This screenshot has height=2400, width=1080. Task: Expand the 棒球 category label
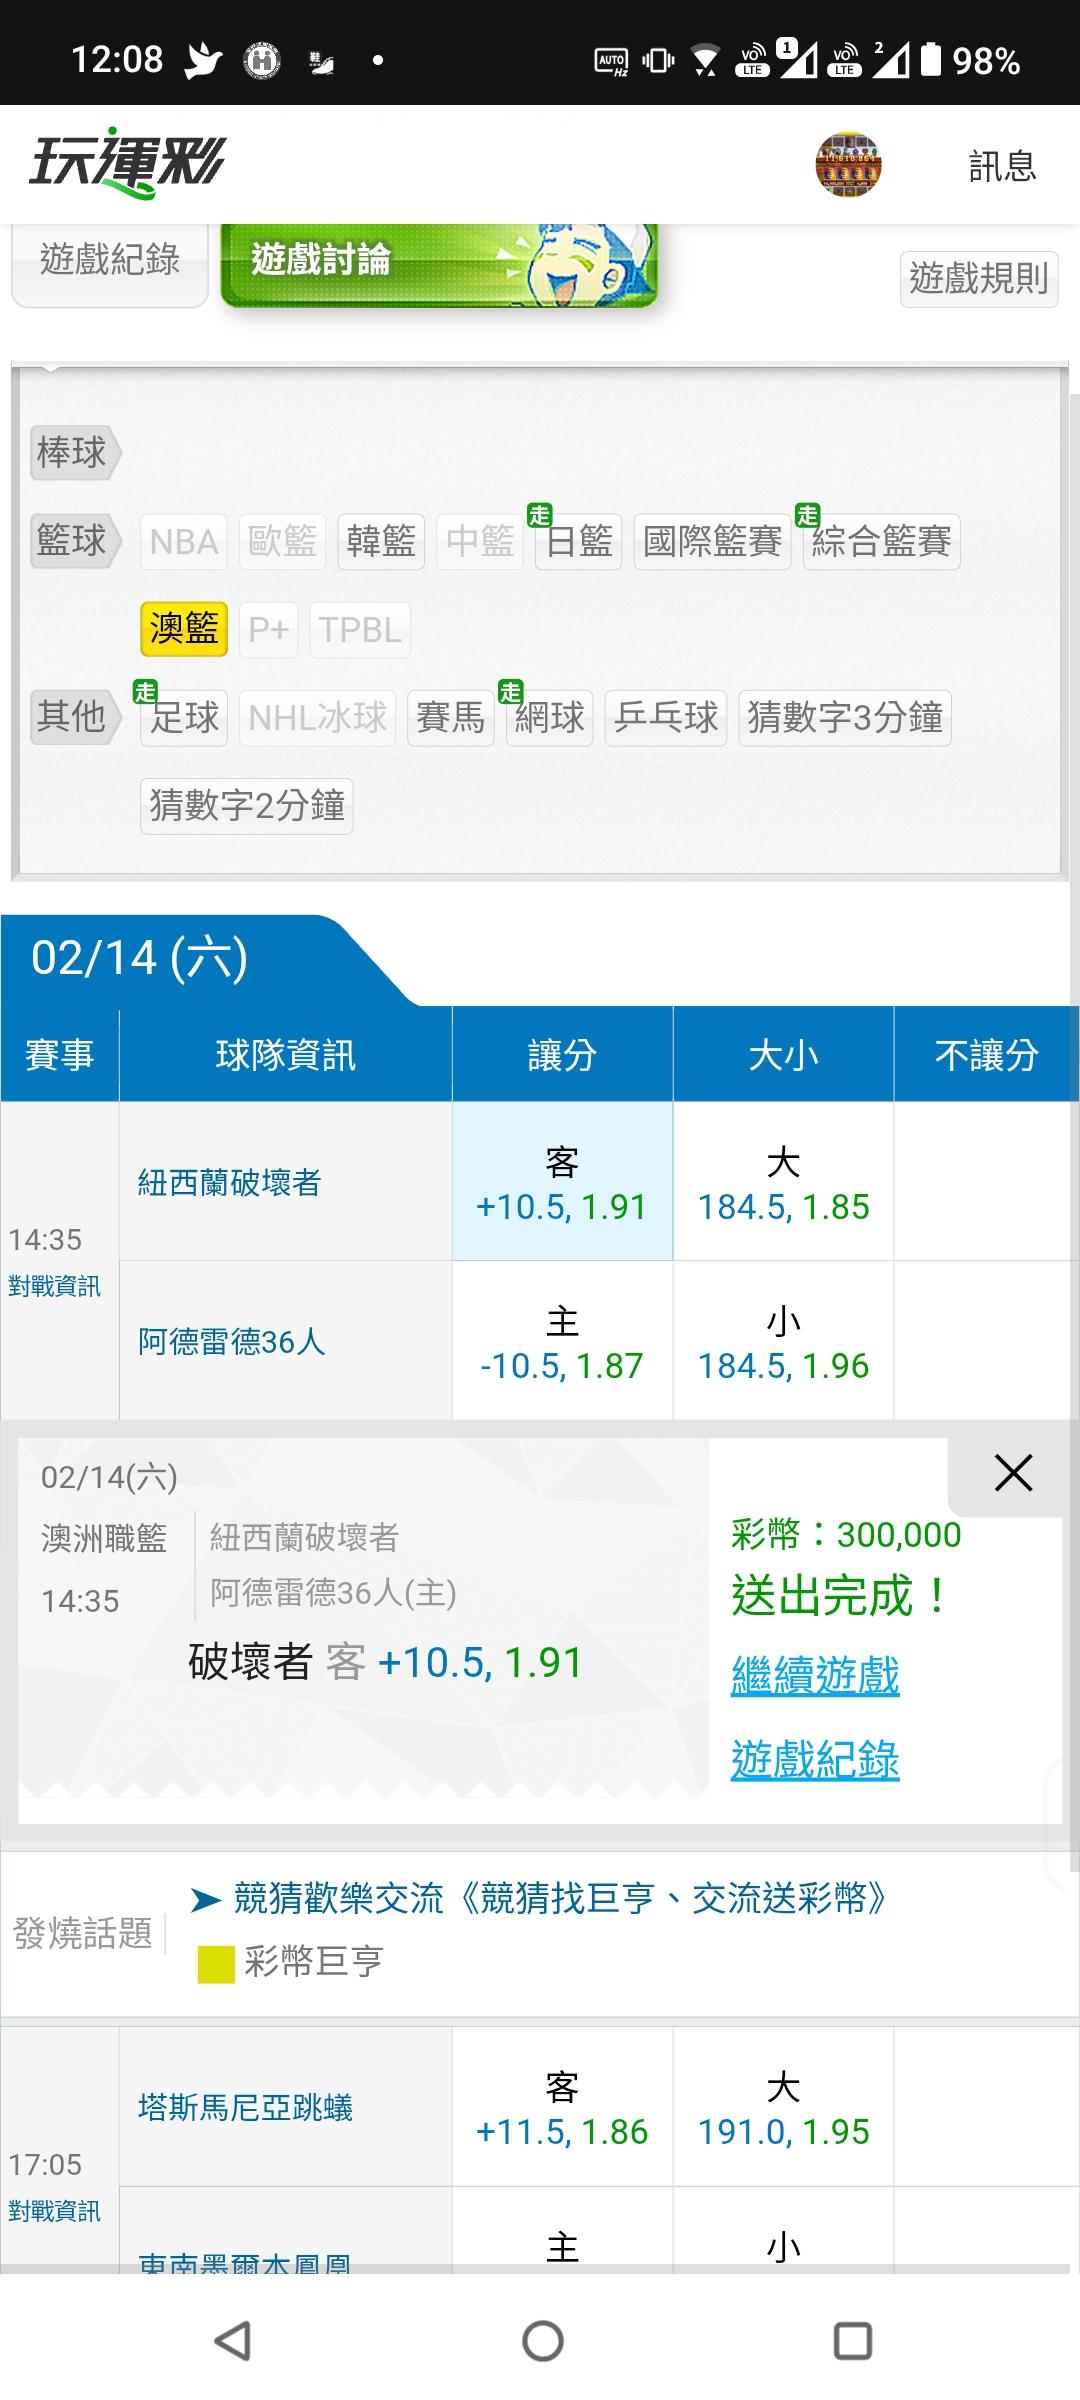coord(73,453)
